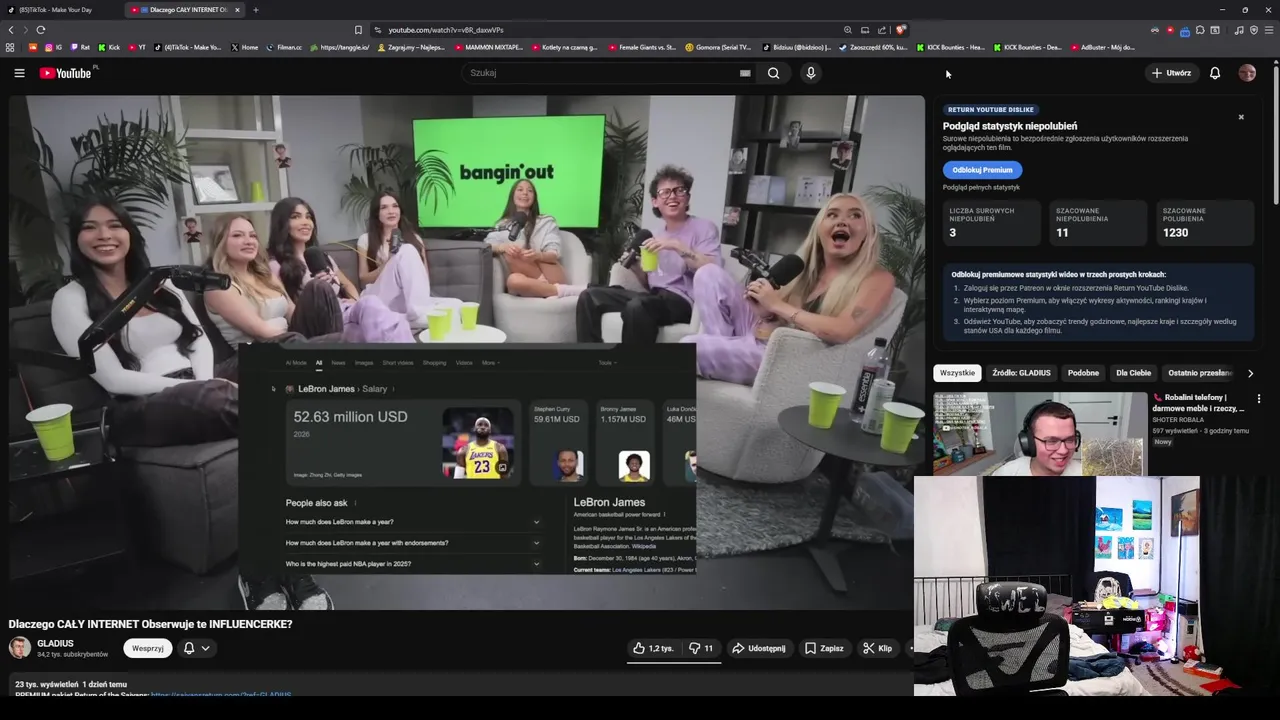Select the Ostatnio przesłane filter chip
Image resolution: width=1280 pixels, height=720 pixels.
coord(1200,373)
